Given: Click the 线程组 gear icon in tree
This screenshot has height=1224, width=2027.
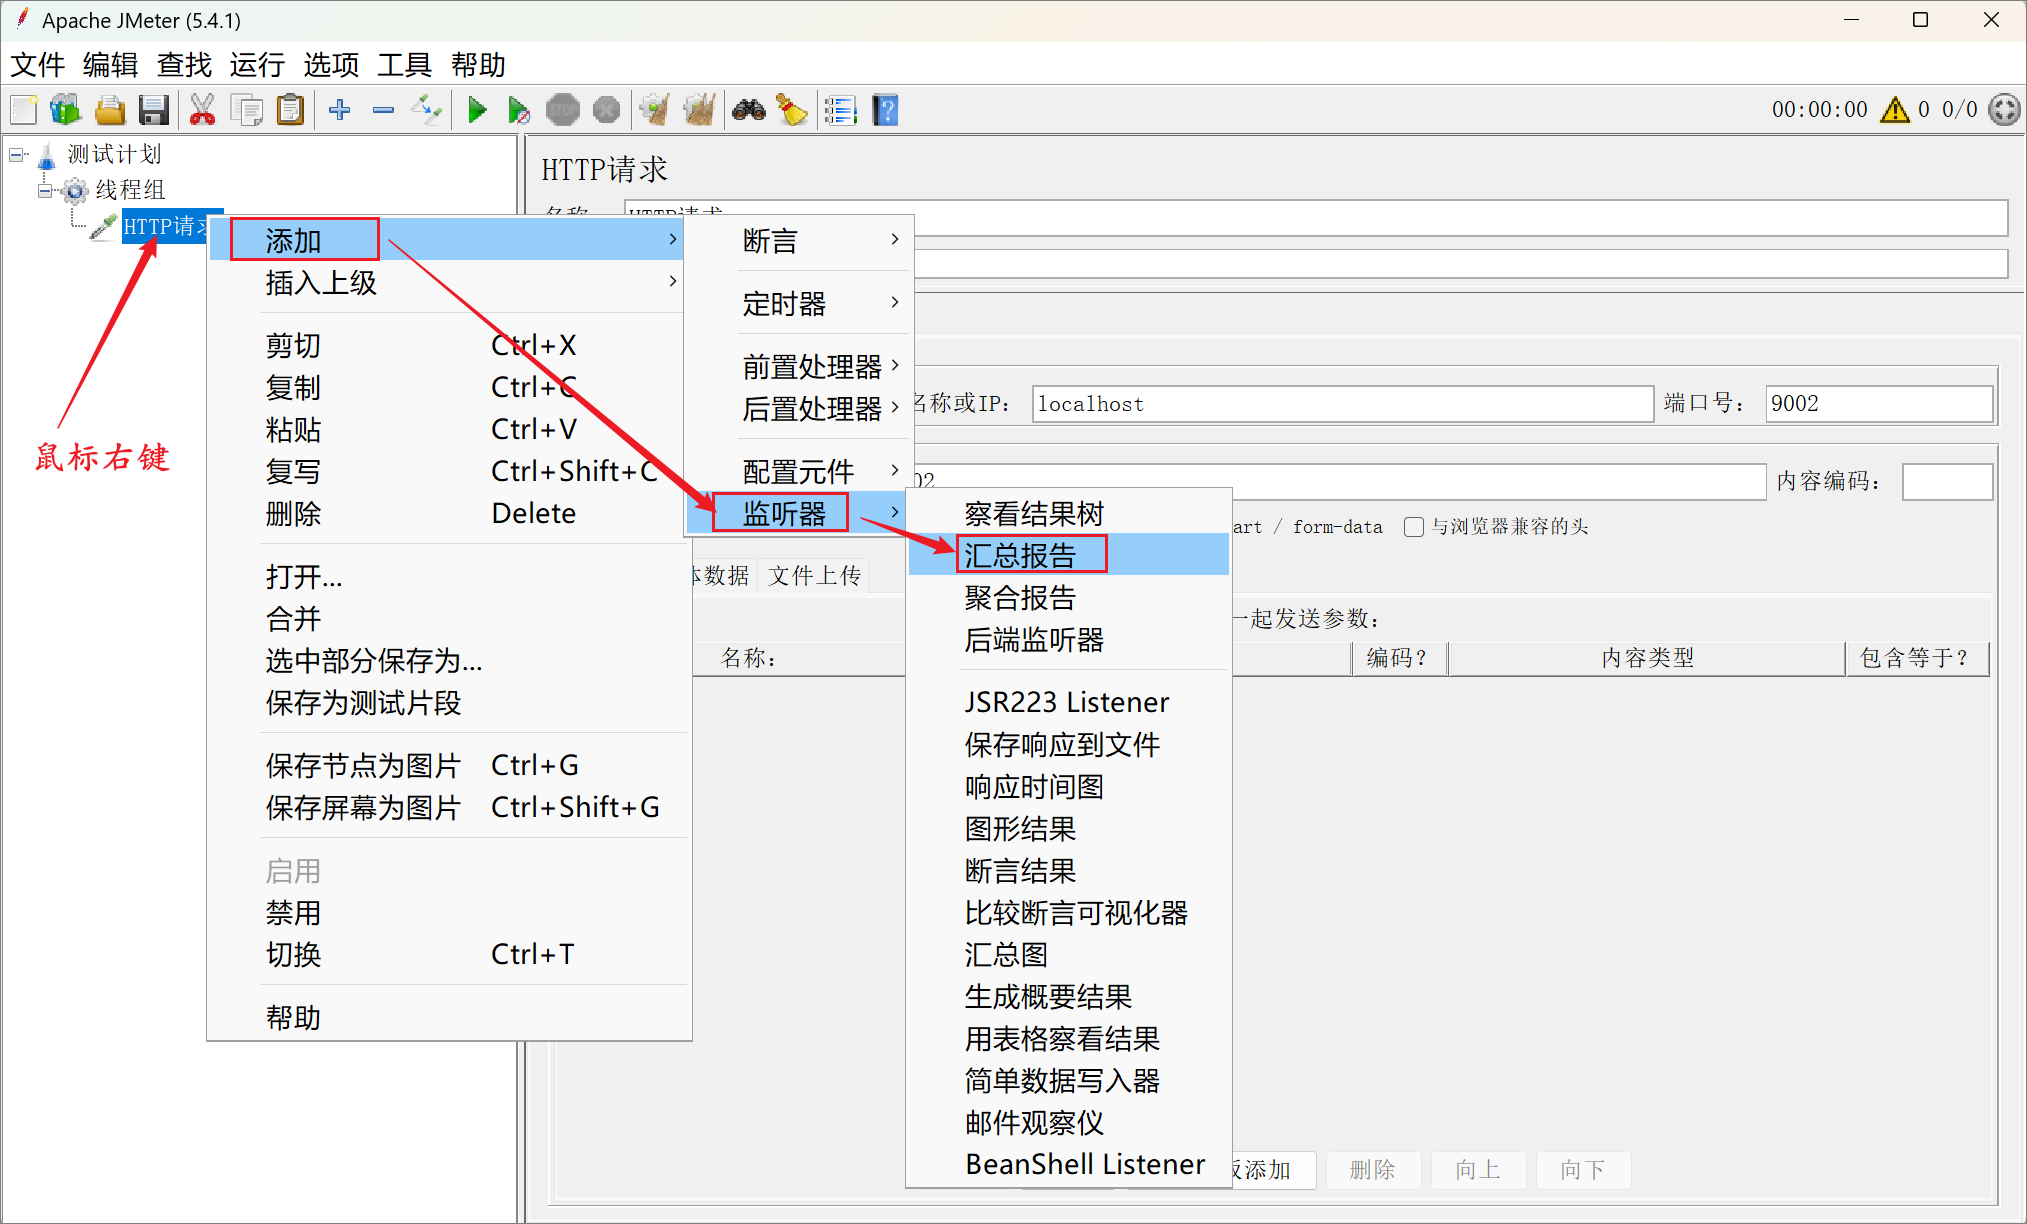Looking at the screenshot, I should pyautogui.click(x=74, y=190).
